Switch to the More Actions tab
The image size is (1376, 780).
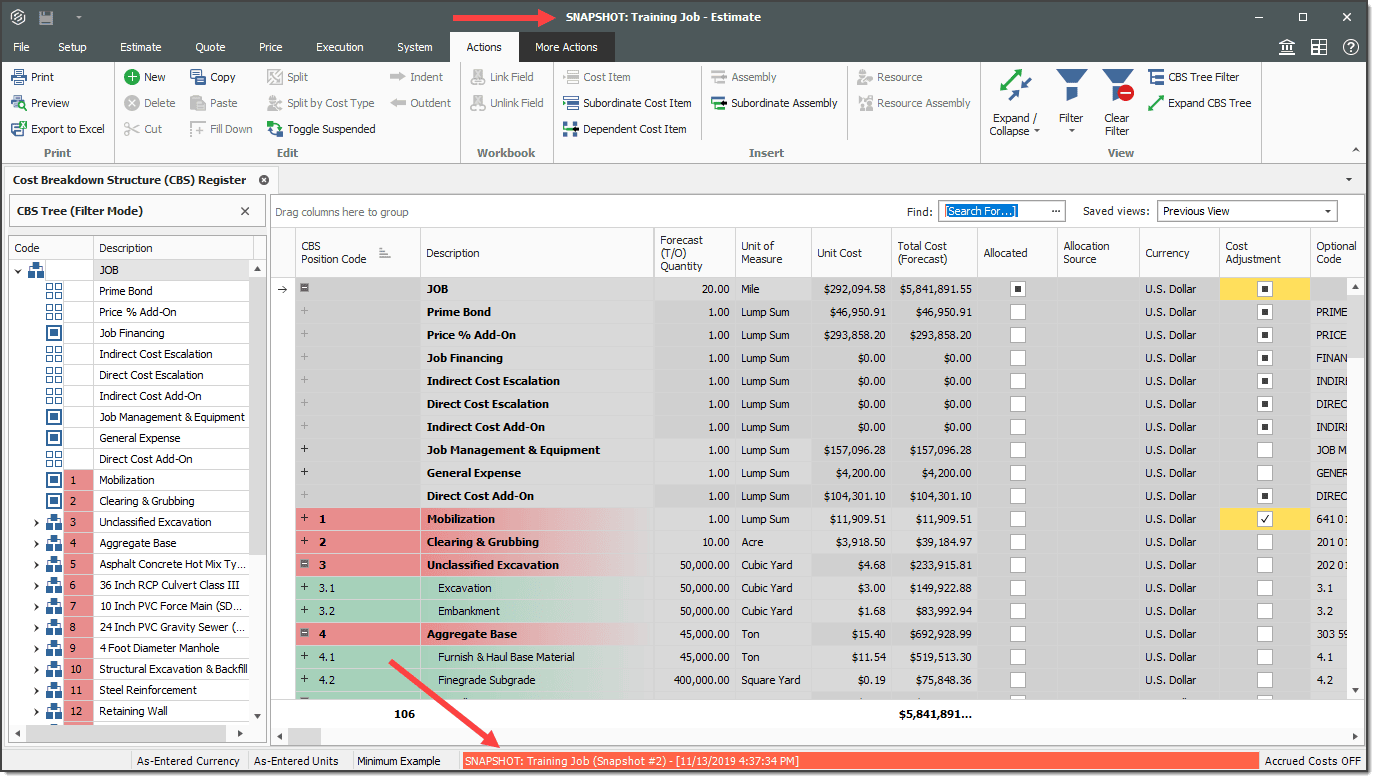coord(566,47)
